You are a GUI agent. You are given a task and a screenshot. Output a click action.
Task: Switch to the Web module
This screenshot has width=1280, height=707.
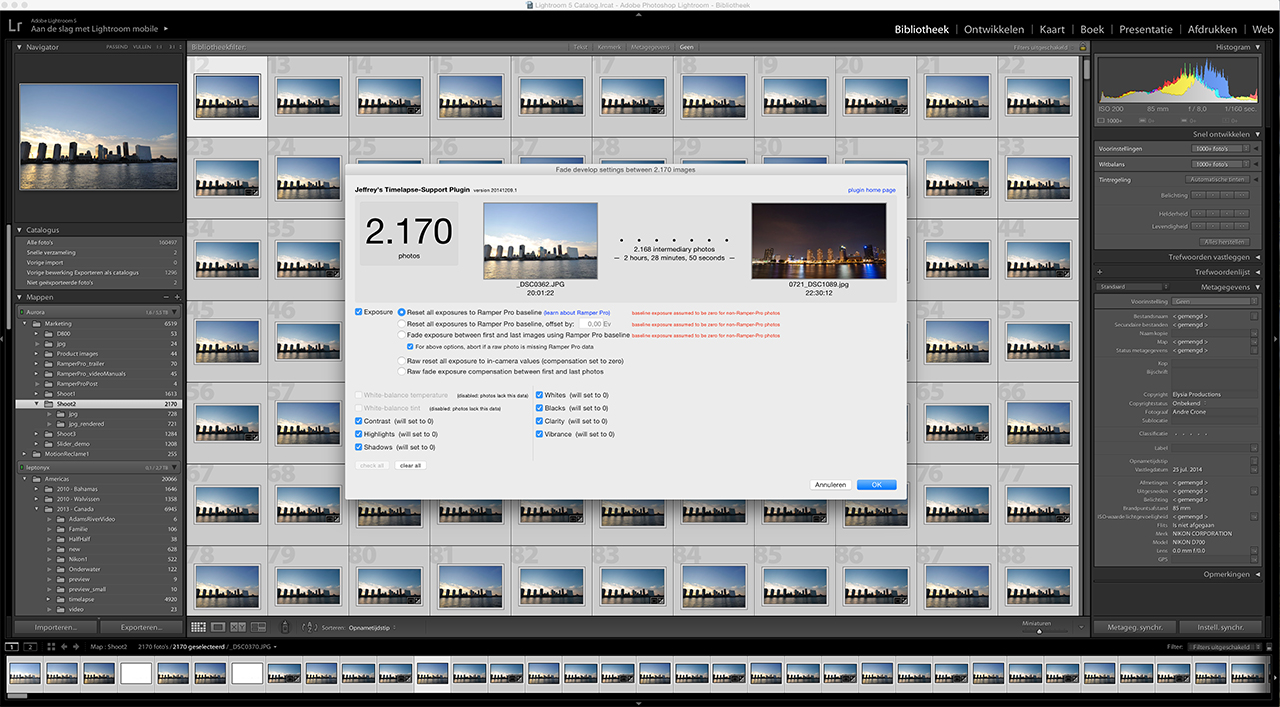[x=1262, y=29]
